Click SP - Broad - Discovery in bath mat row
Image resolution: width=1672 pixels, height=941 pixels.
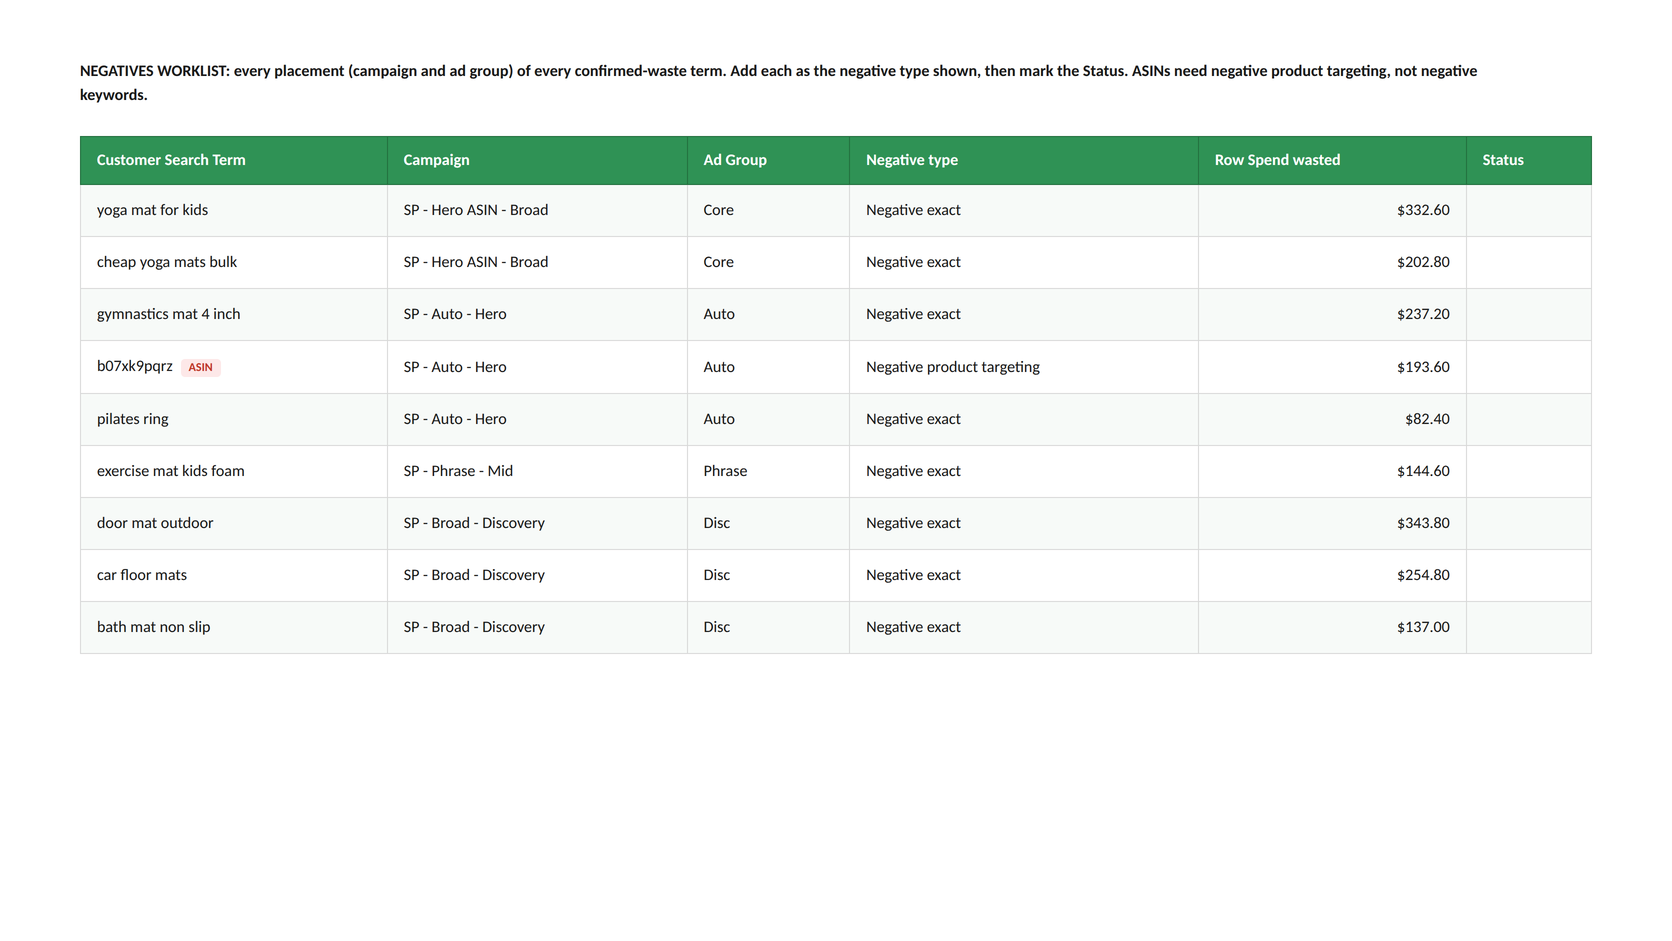474,627
